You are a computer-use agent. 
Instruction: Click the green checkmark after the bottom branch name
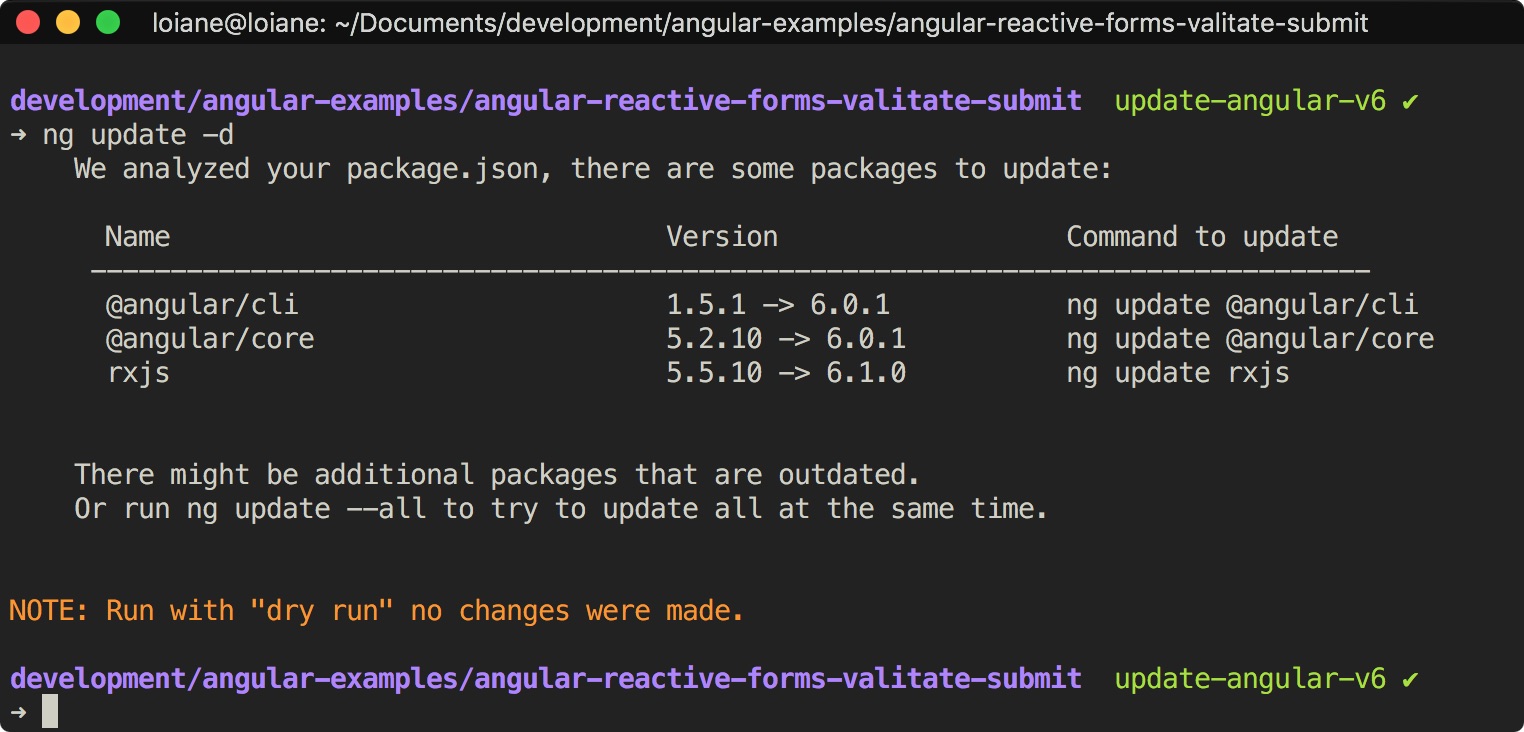1410,679
